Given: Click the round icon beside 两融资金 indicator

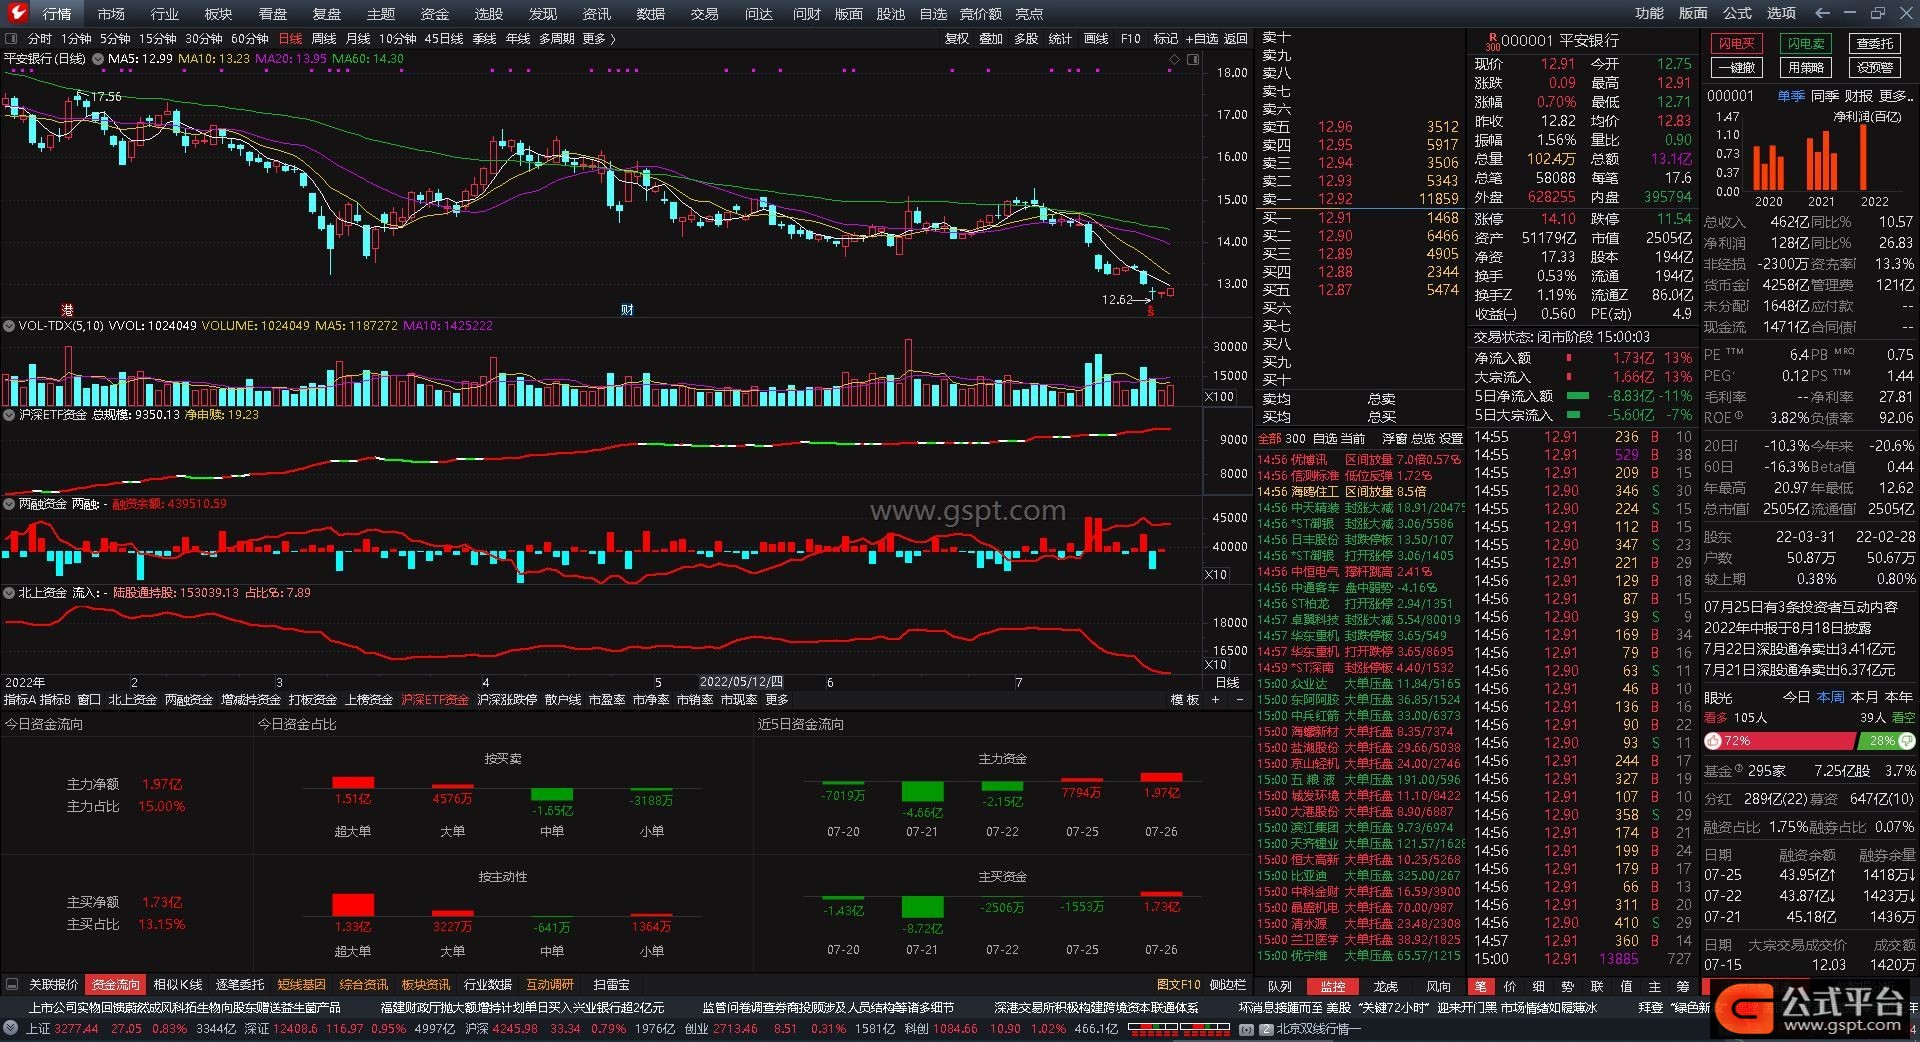Looking at the screenshot, I should tap(9, 504).
